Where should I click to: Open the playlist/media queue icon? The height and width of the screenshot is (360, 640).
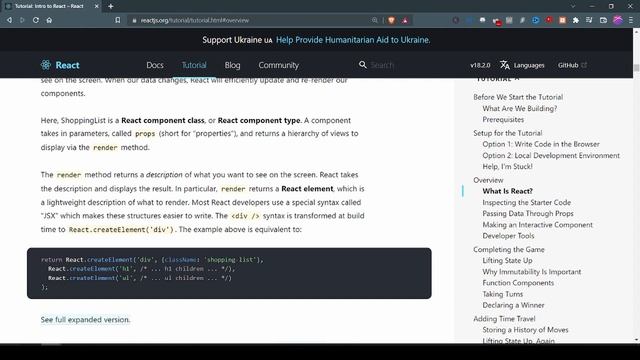pos(589,20)
